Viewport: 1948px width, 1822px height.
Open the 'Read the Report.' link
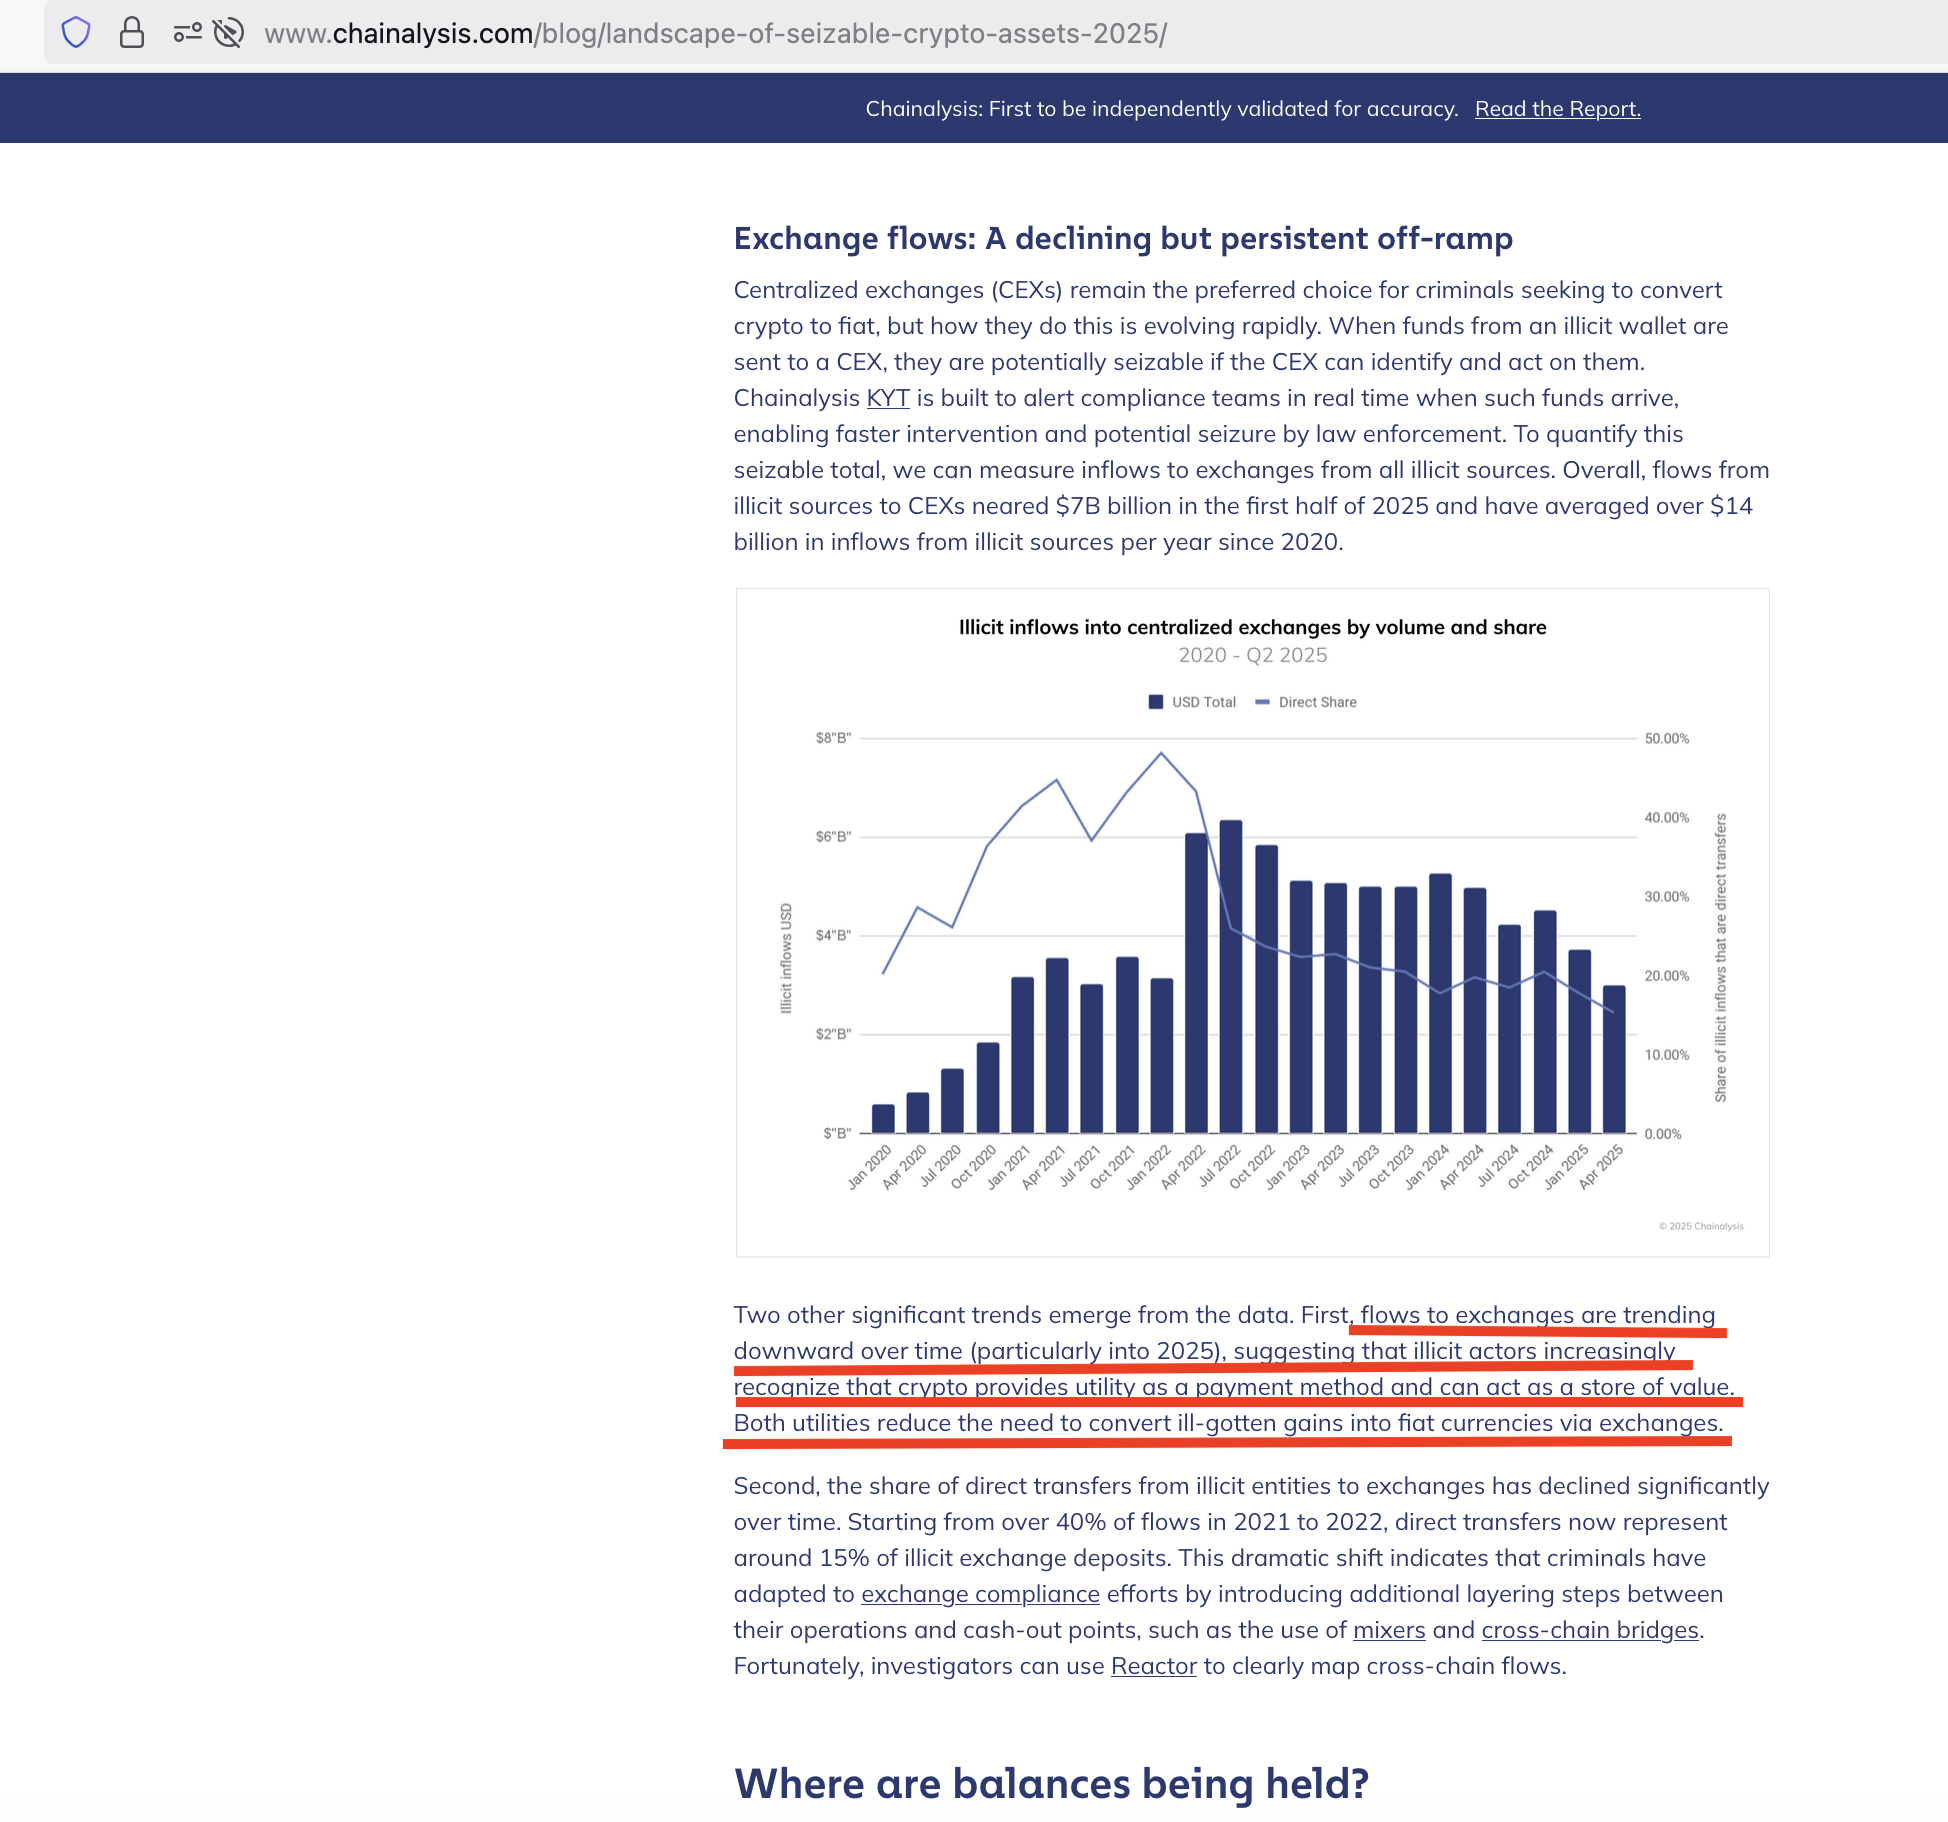tap(1557, 109)
